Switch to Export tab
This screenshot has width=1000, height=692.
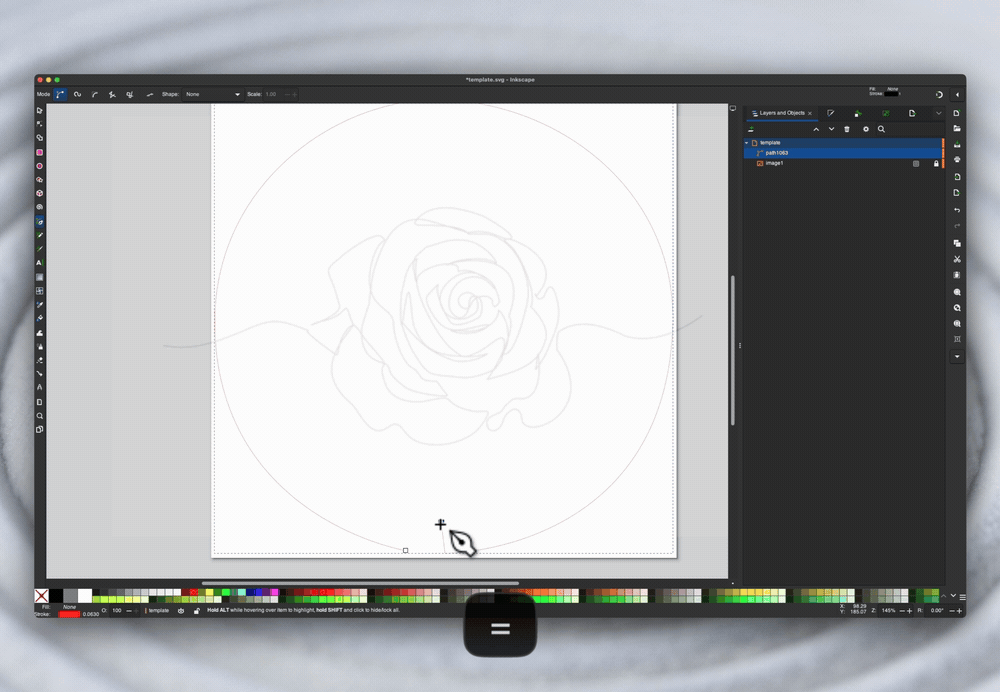click(x=912, y=113)
